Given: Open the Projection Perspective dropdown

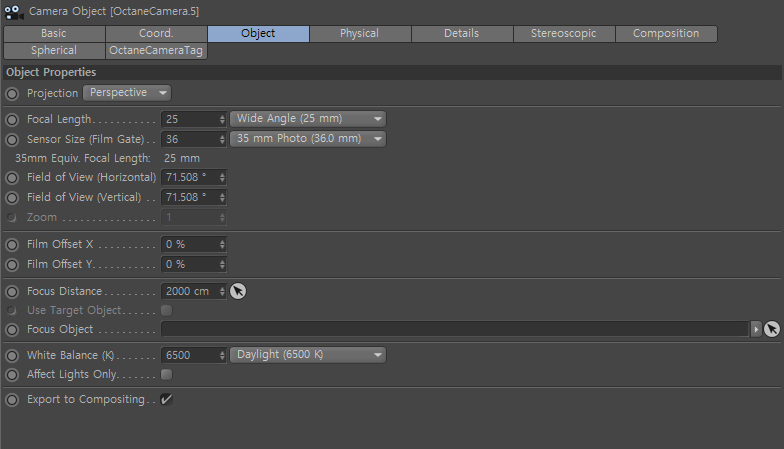Looking at the screenshot, I should 127,93.
